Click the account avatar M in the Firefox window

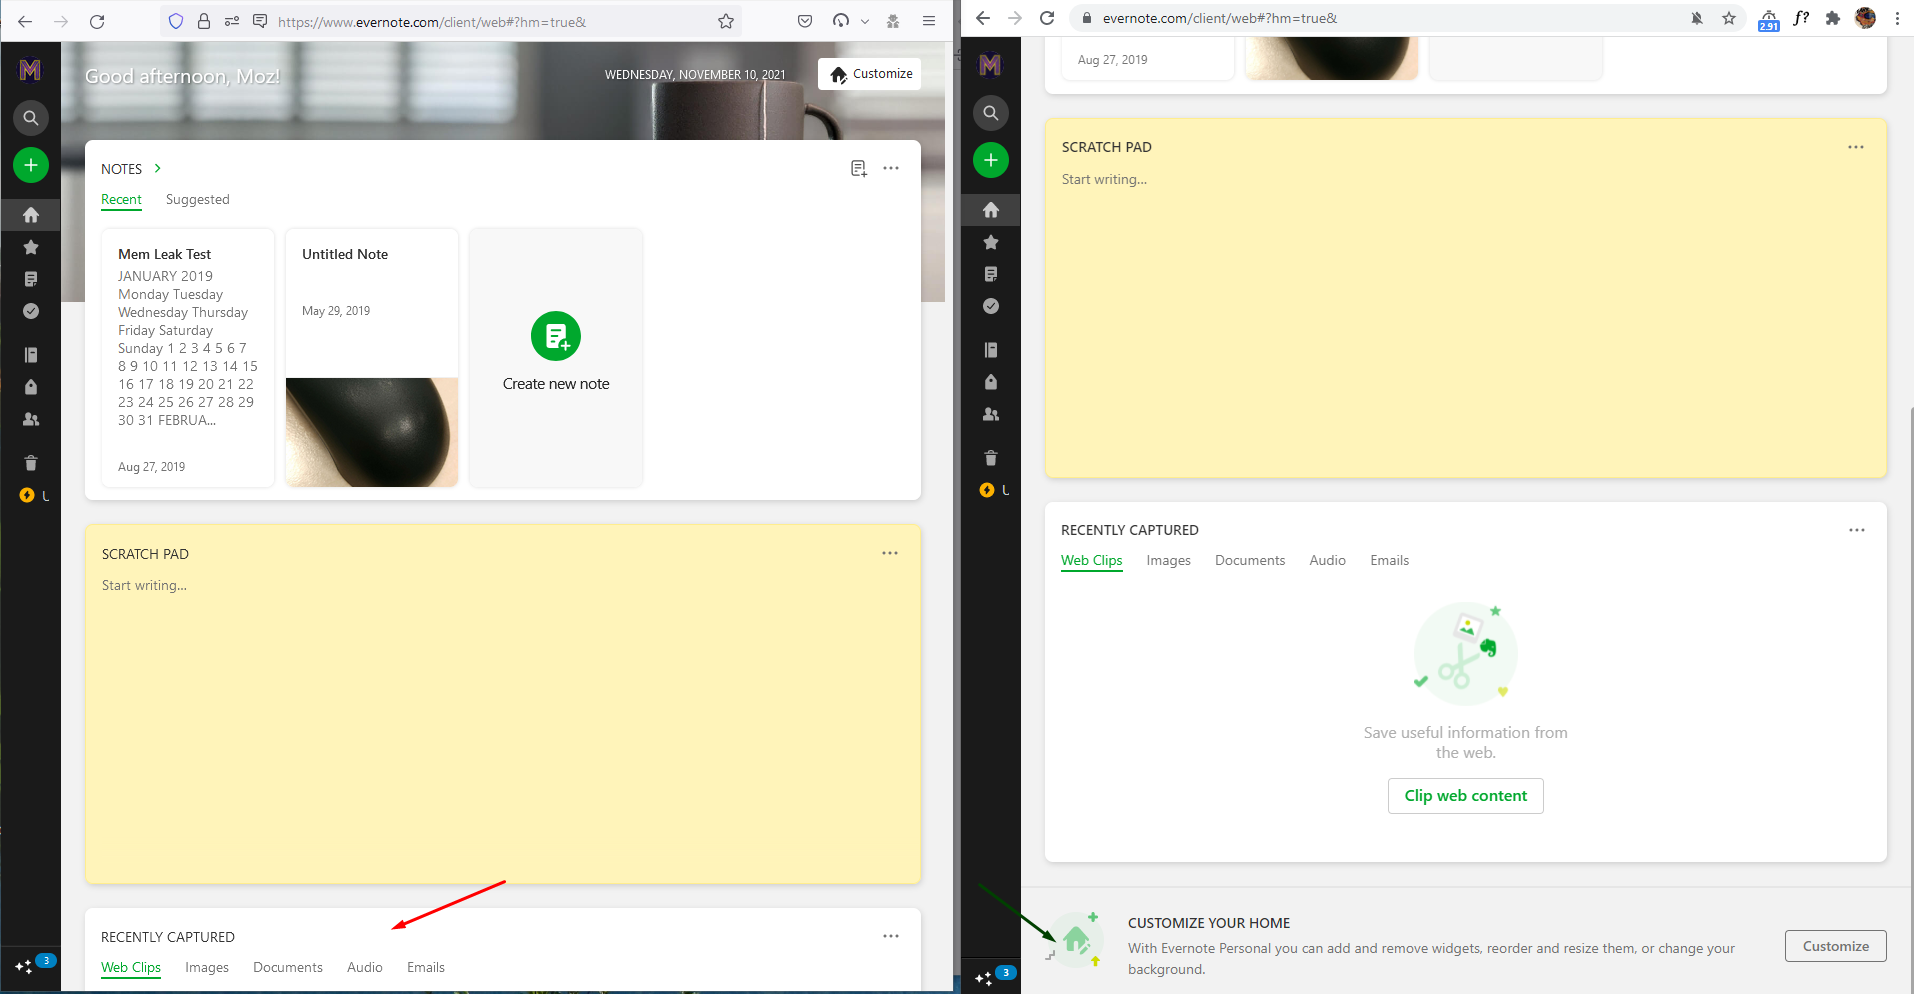[31, 70]
